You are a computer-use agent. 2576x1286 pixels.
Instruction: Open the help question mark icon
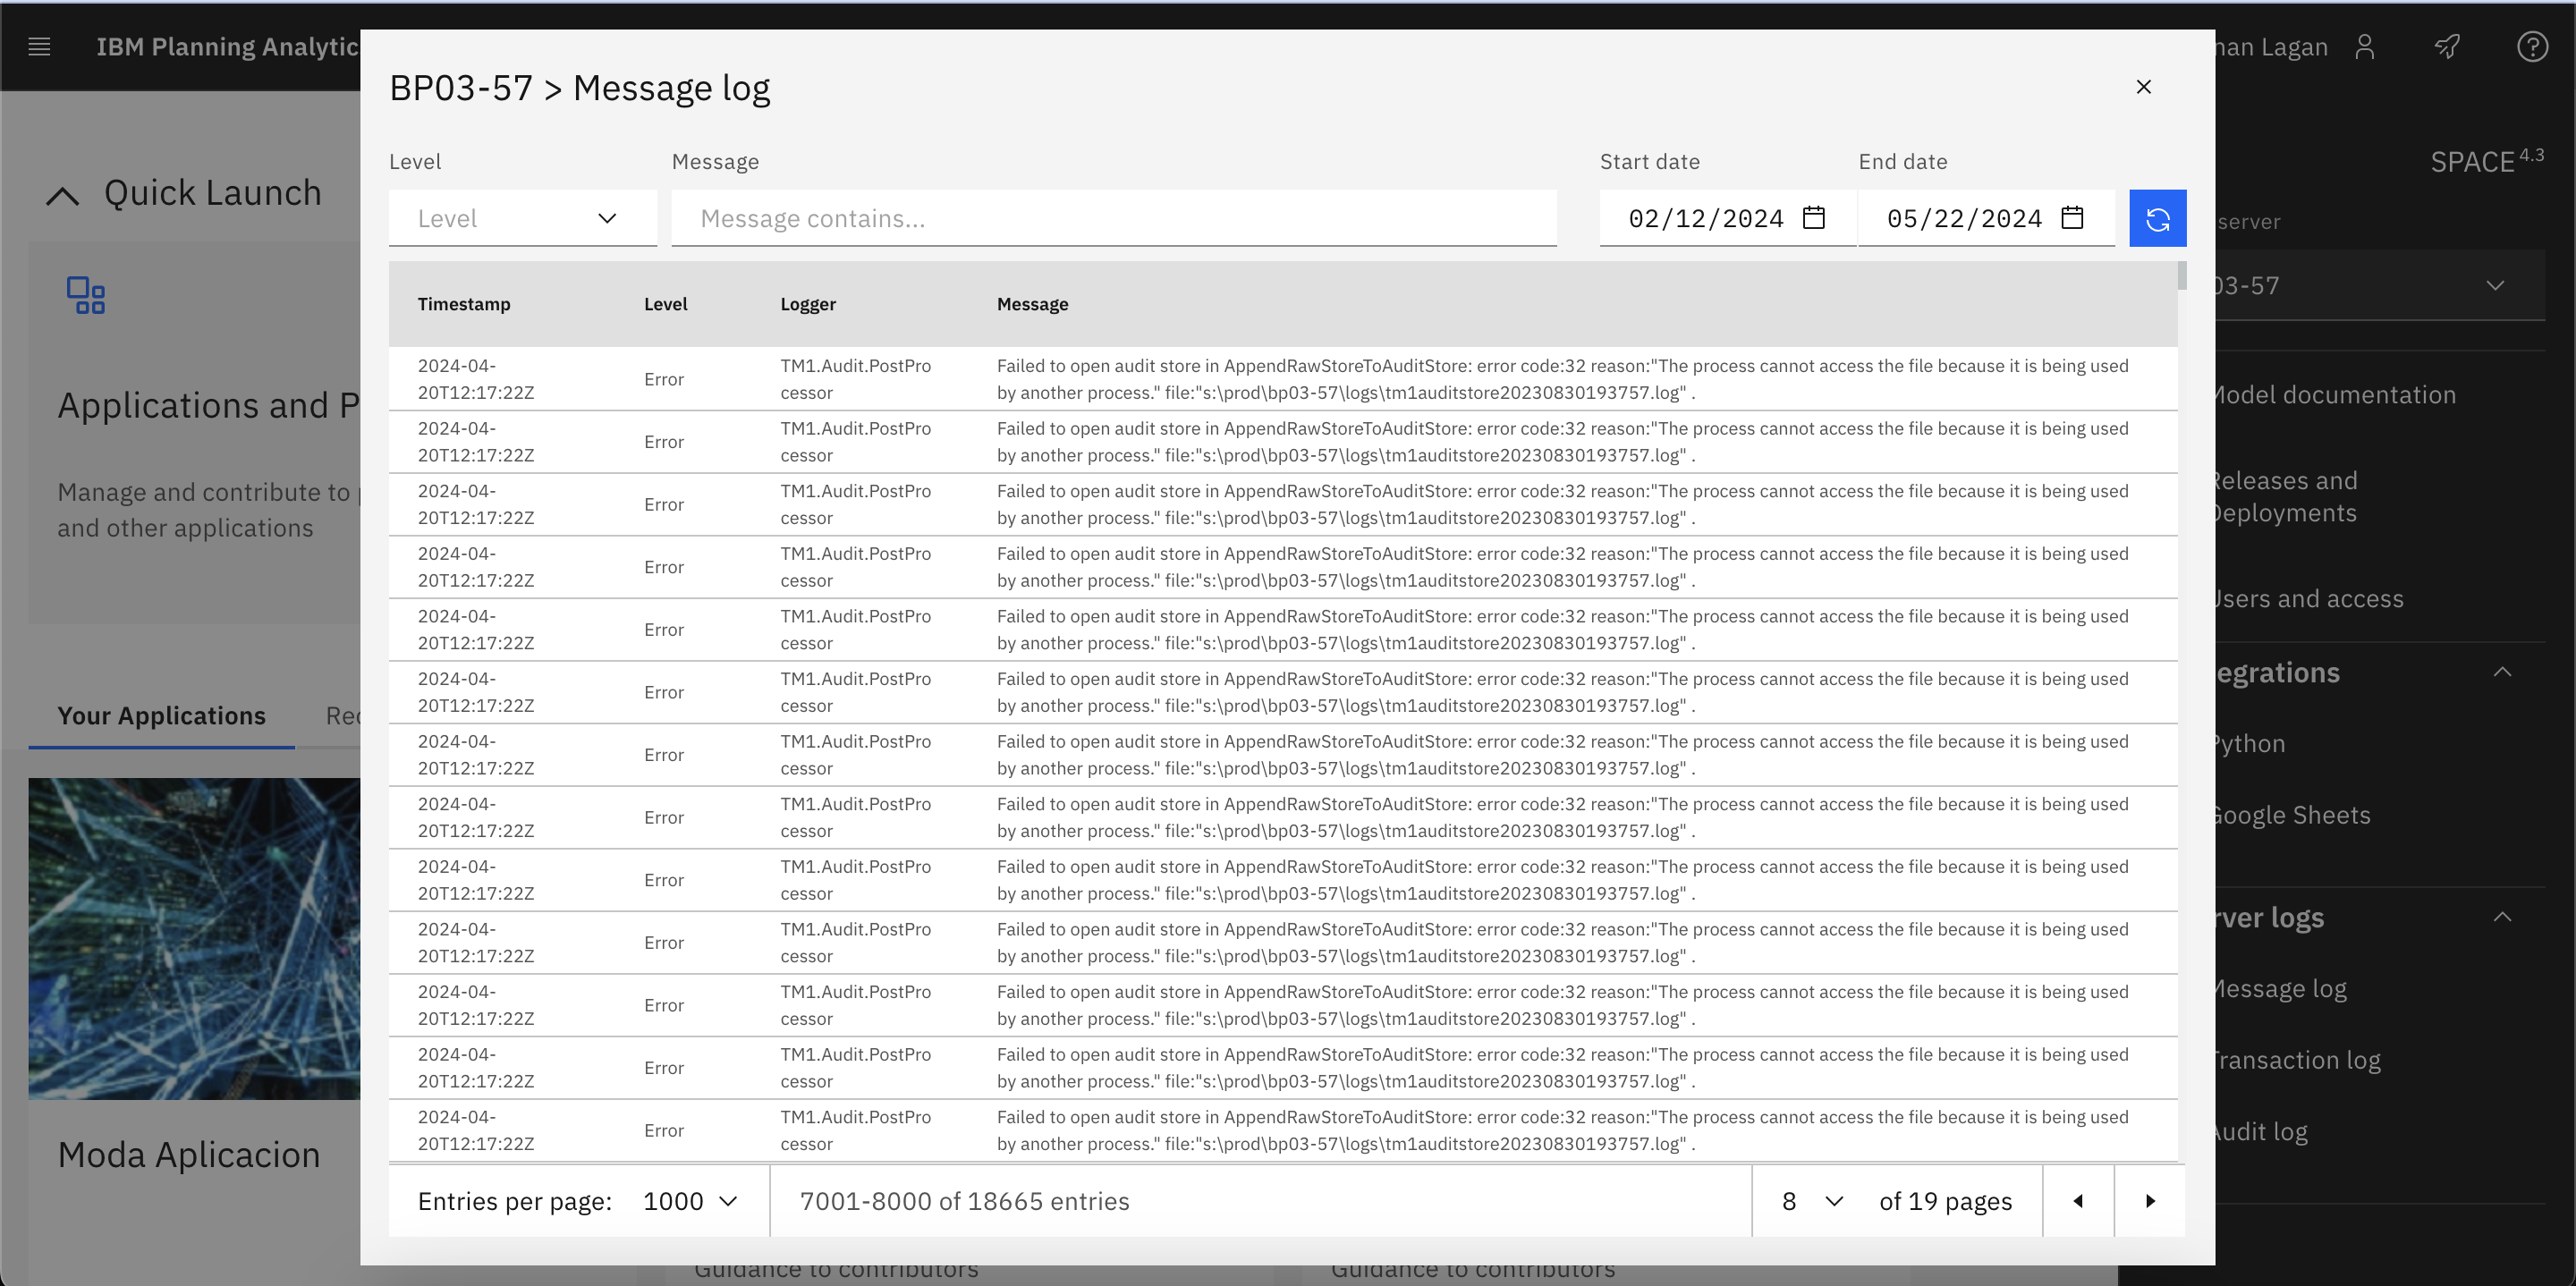tap(2531, 46)
